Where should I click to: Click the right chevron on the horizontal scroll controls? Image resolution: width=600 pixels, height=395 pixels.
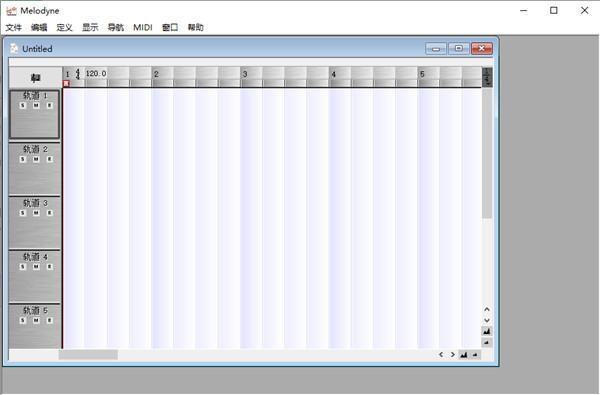click(453, 355)
